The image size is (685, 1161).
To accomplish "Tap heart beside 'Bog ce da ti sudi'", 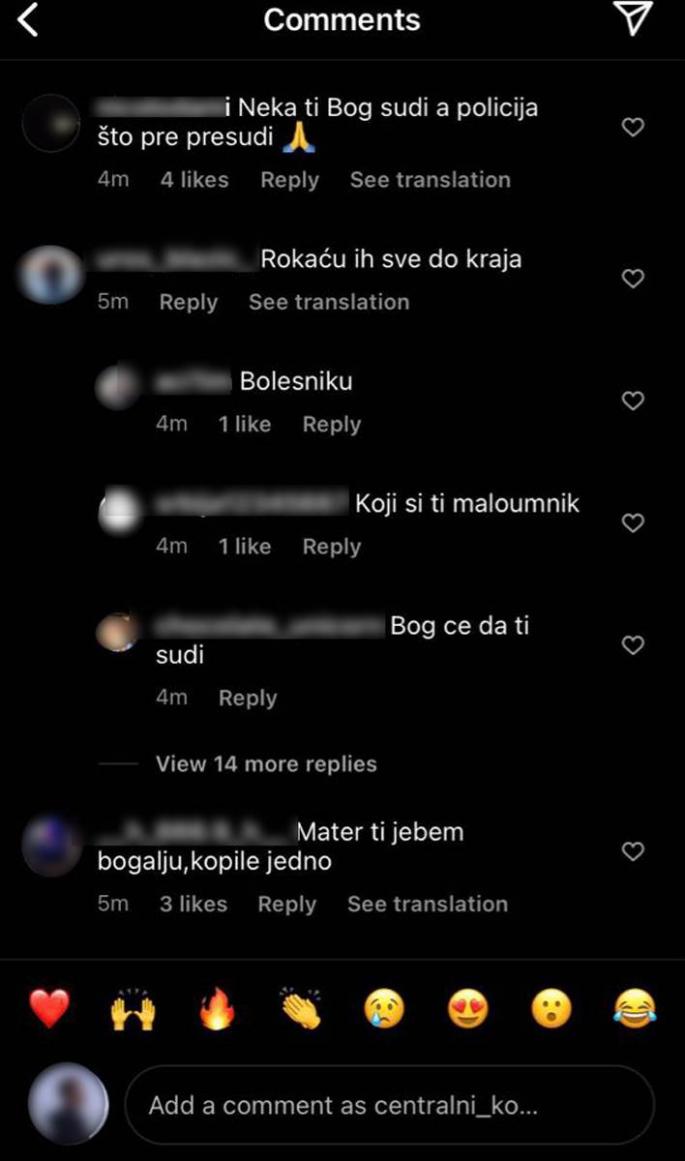I will [x=632, y=645].
